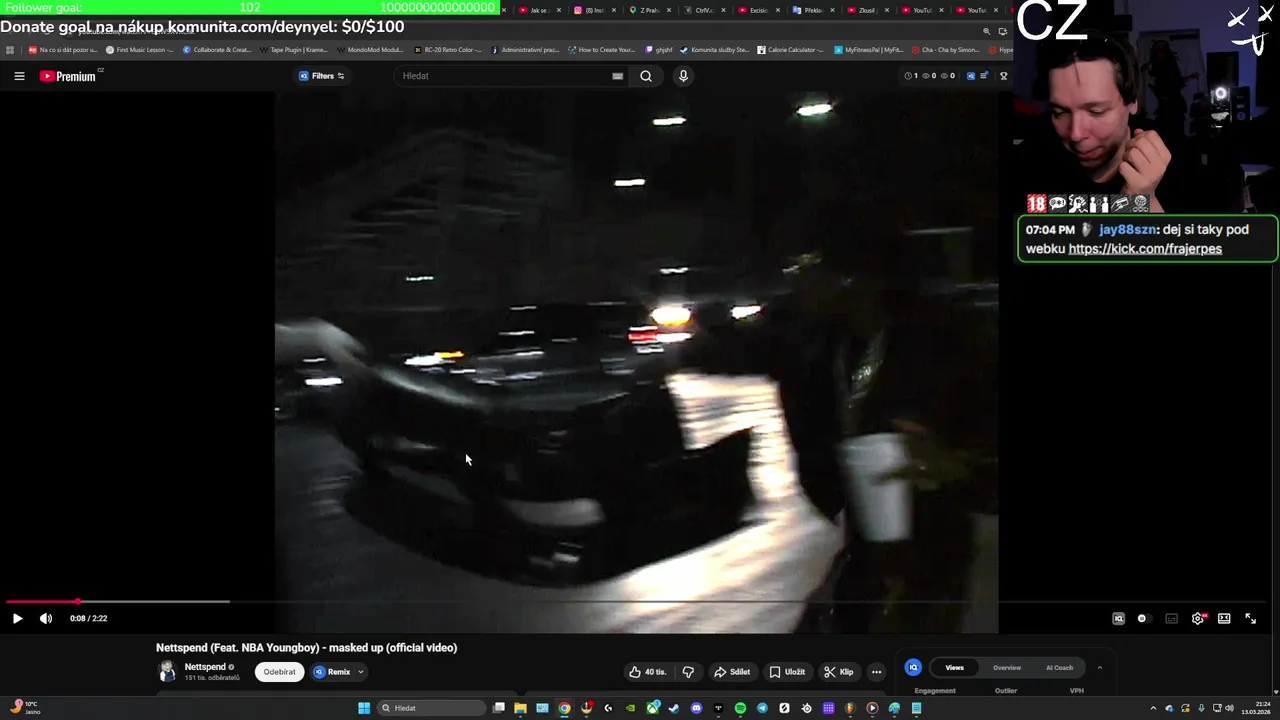1280x720 pixels.
Task: Mute the video volume
Action: (46, 618)
